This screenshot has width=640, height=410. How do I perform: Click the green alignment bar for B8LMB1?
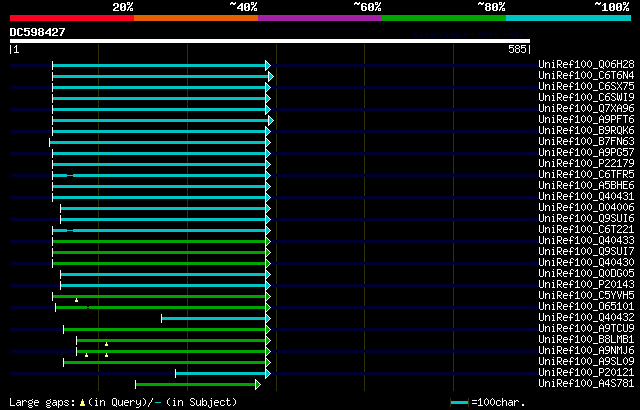coord(171,341)
